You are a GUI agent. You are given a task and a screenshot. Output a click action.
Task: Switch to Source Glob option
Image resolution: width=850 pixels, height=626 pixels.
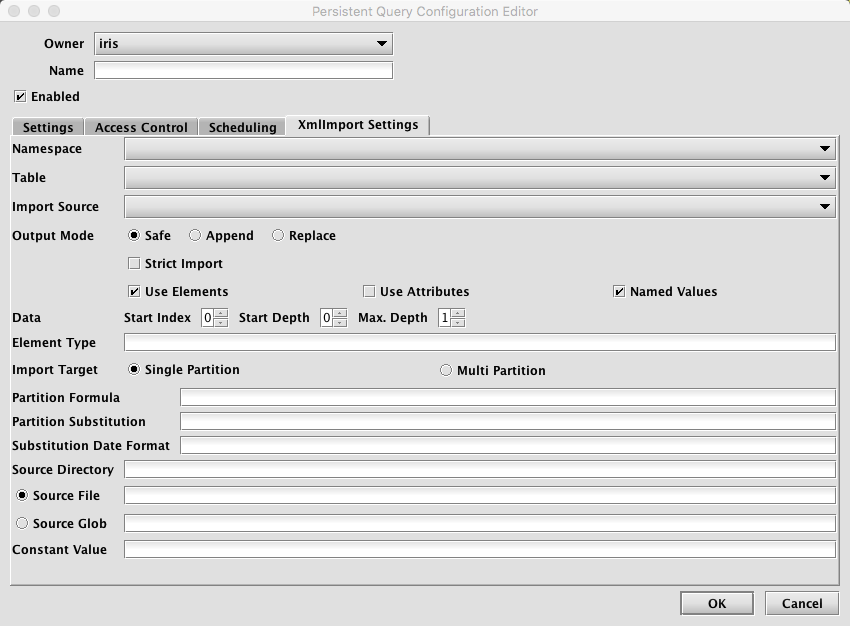[x=22, y=523]
